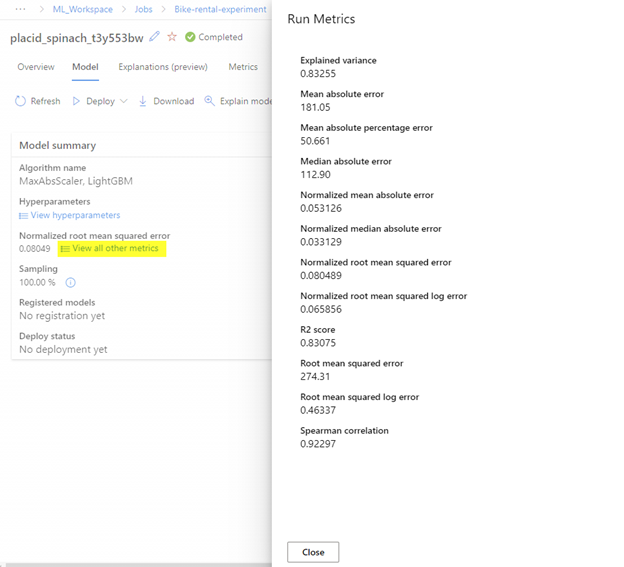
Task: Click the green Completed status icon
Action: [190, 37]
